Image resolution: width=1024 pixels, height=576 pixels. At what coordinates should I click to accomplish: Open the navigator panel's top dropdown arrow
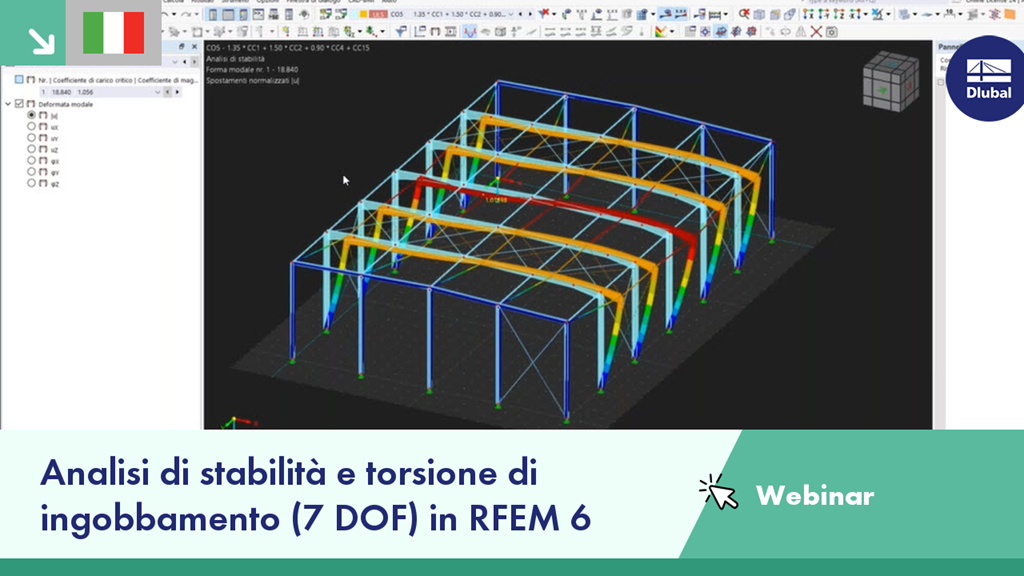click(x=174, y=62)
